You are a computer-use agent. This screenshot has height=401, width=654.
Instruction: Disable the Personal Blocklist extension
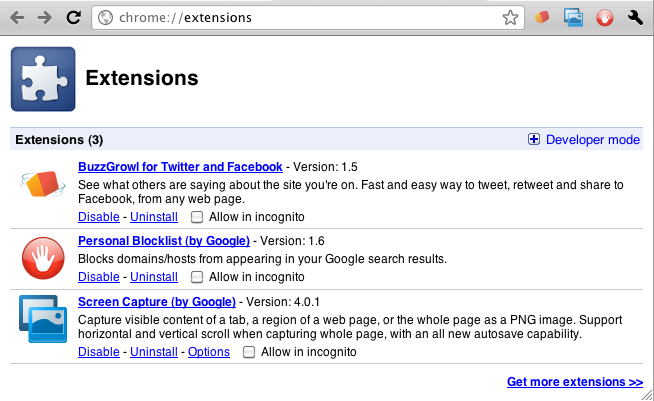pyautogui.click(x=98, y=277)
